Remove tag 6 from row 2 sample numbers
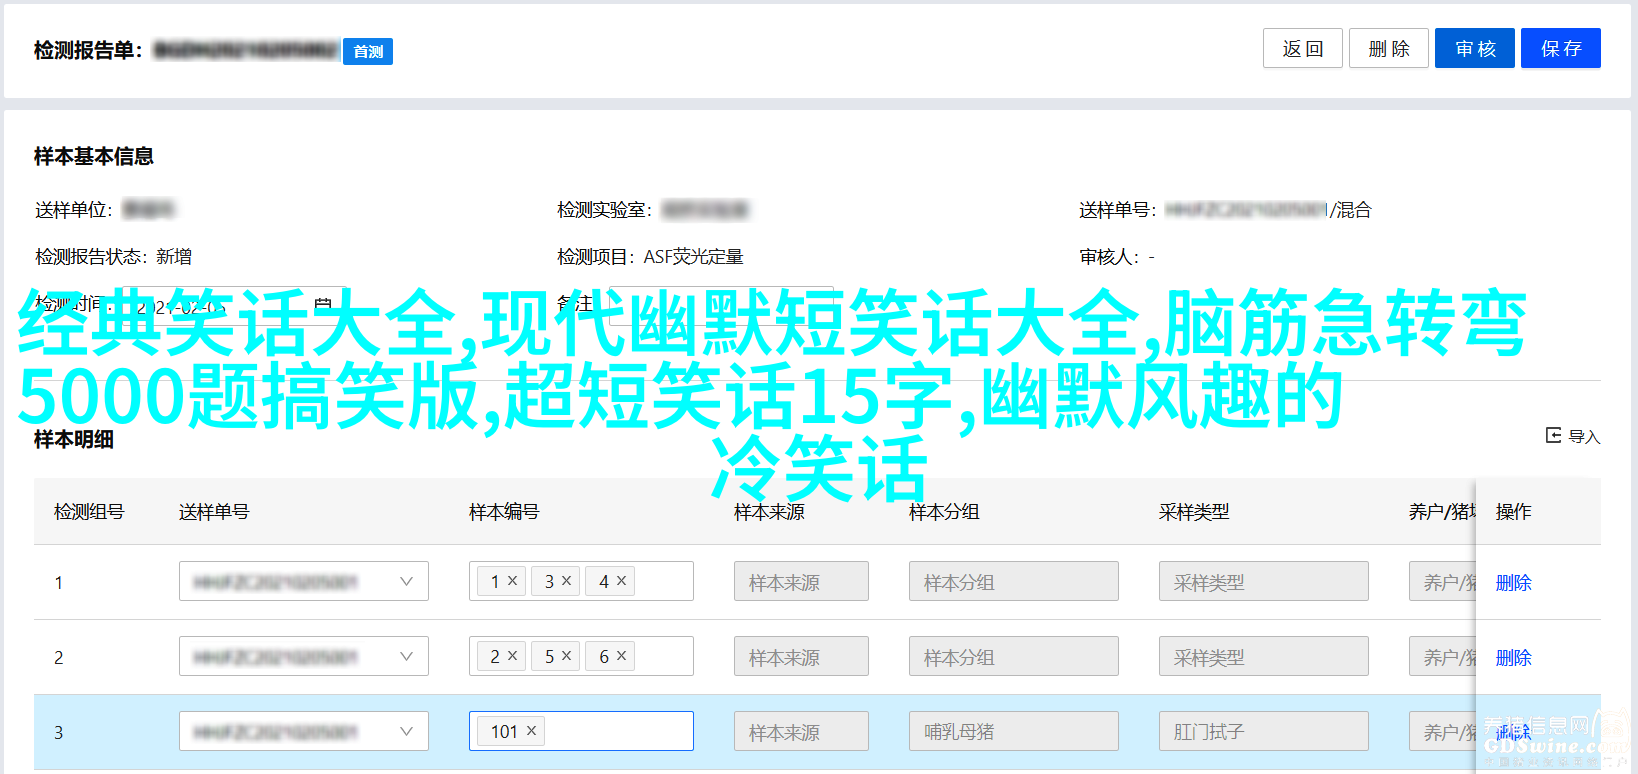The image size is (1638, 774). 621,656
